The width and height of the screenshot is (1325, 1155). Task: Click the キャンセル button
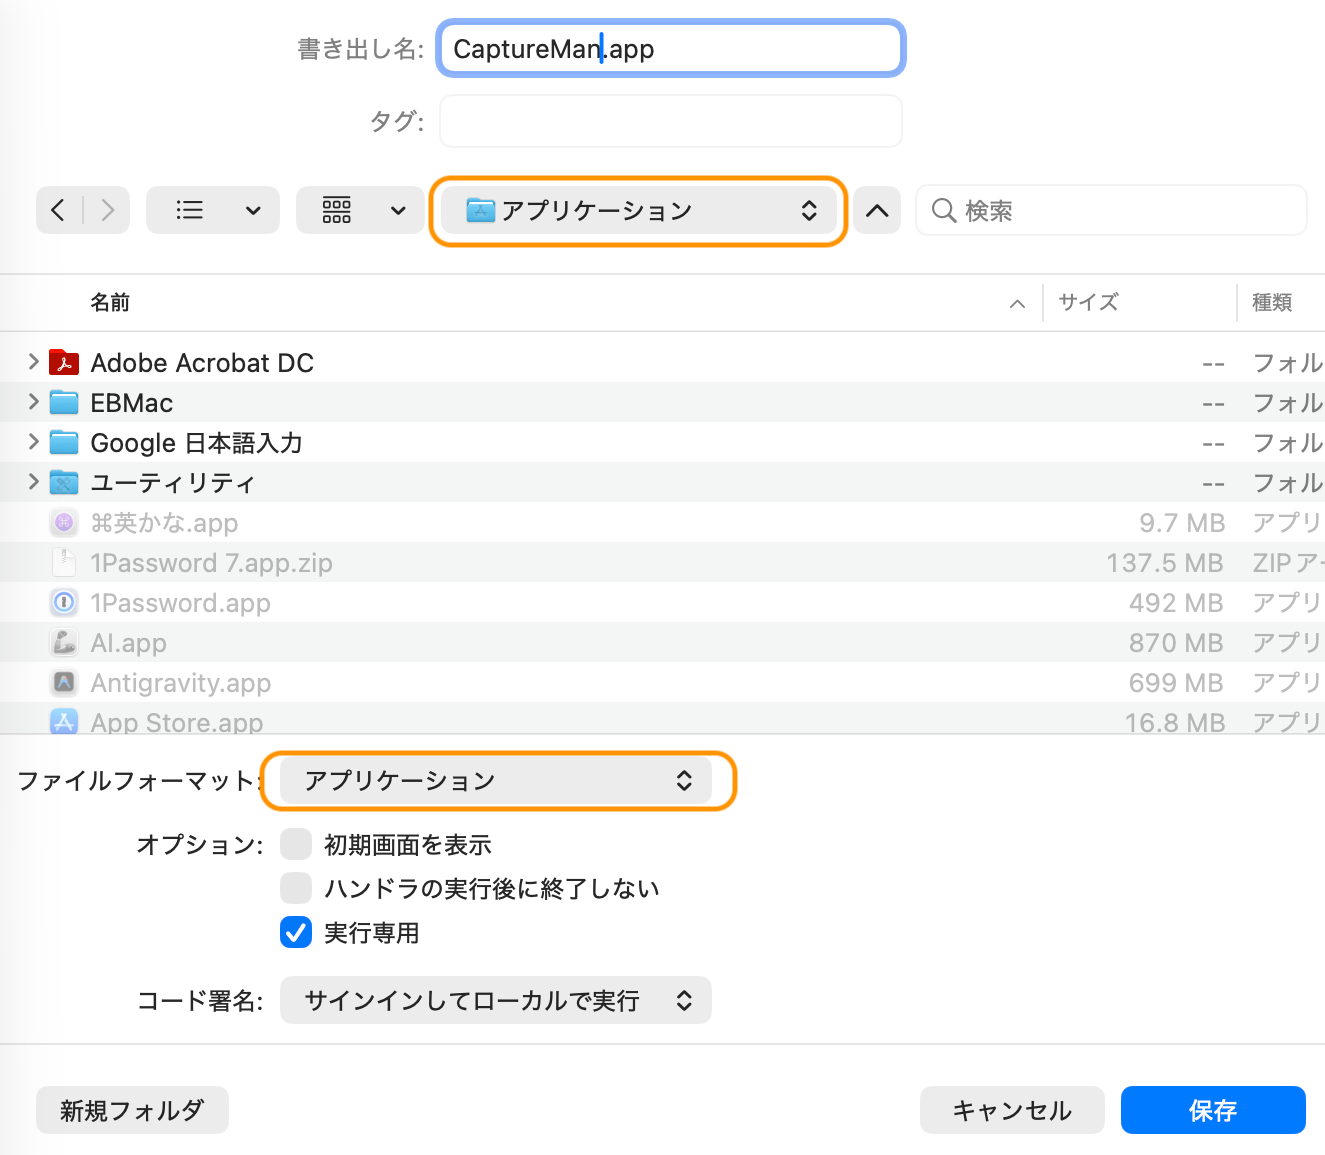(x=1011, y=1110)
